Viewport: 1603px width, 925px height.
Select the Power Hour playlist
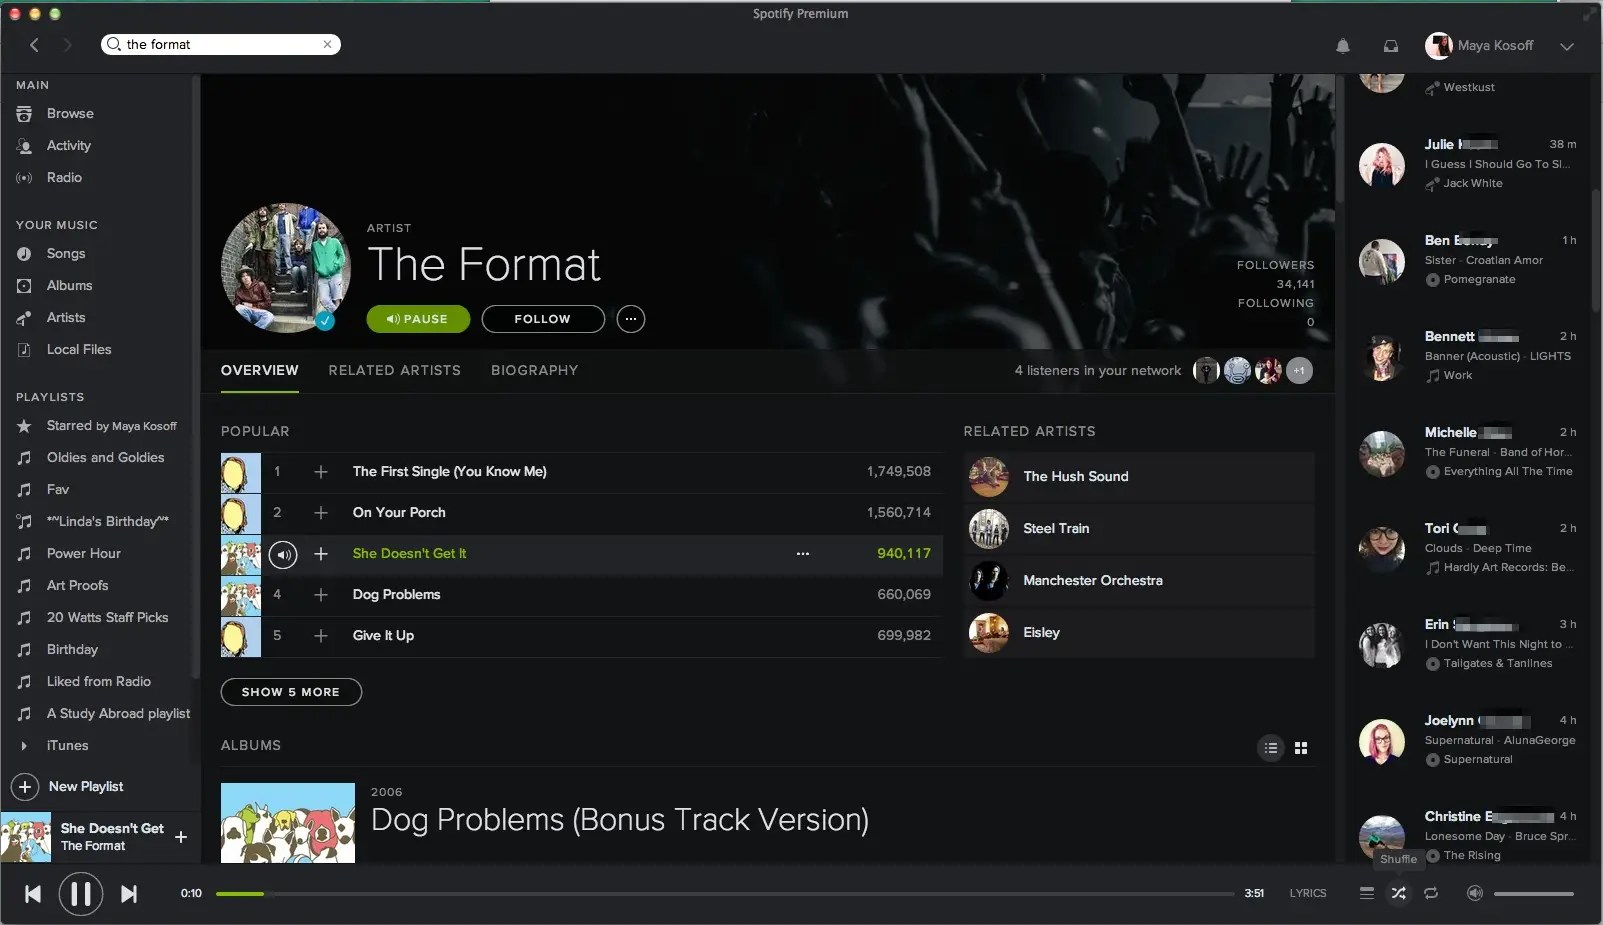coord(83,553)
